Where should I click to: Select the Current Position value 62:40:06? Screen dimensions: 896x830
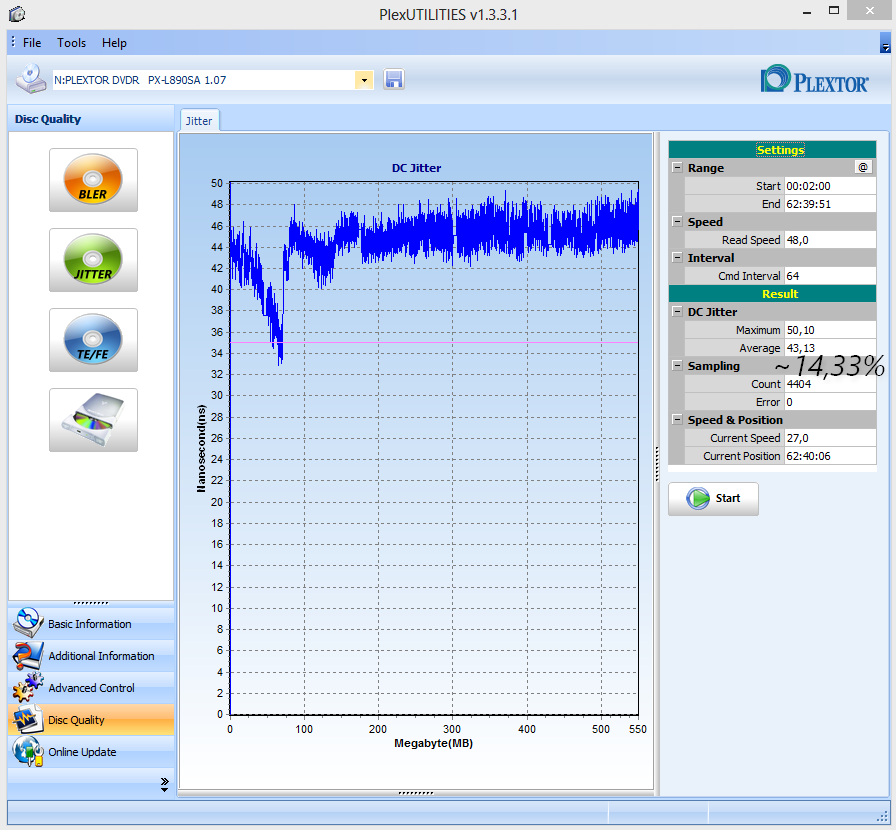830,456
